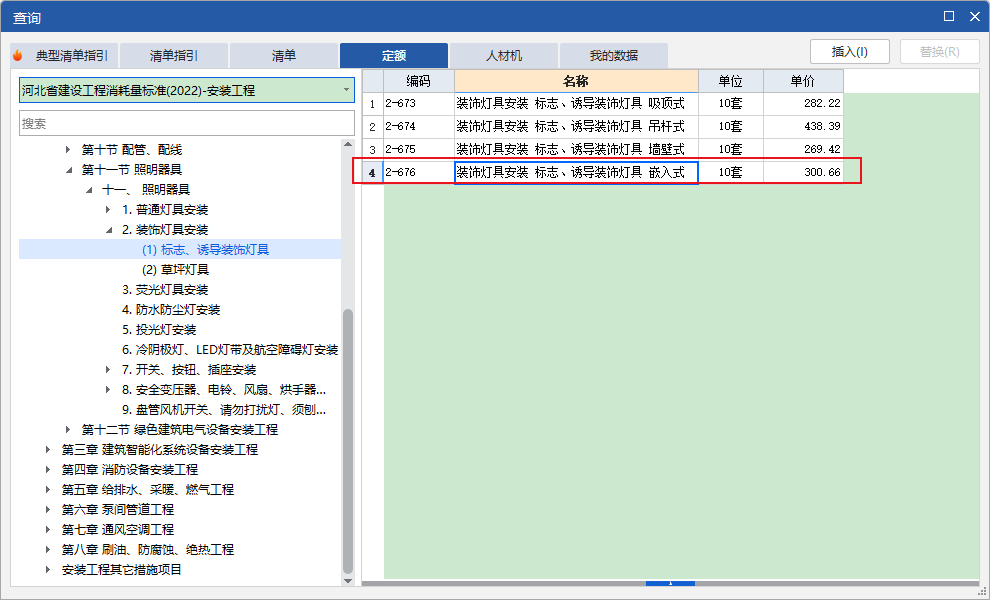Open the 河北省建设工程消耗量标准 standard dropdown
This screenshot has width=990, height=600.
[345, 89]
